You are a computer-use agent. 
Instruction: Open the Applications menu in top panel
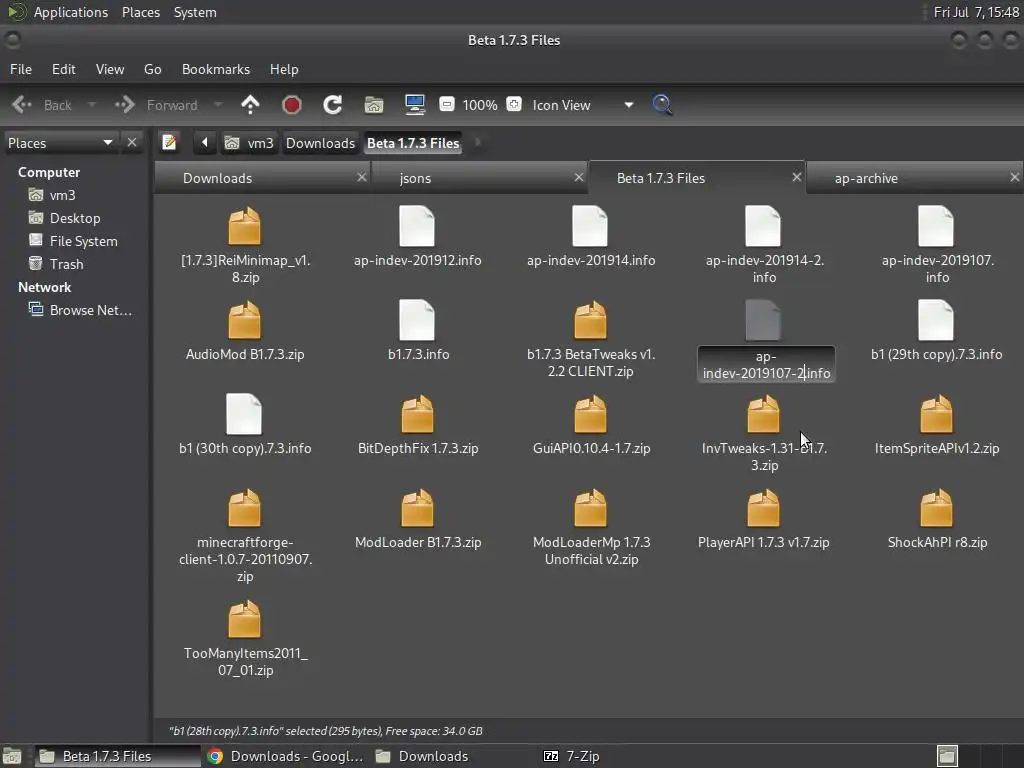pos(71,12)
